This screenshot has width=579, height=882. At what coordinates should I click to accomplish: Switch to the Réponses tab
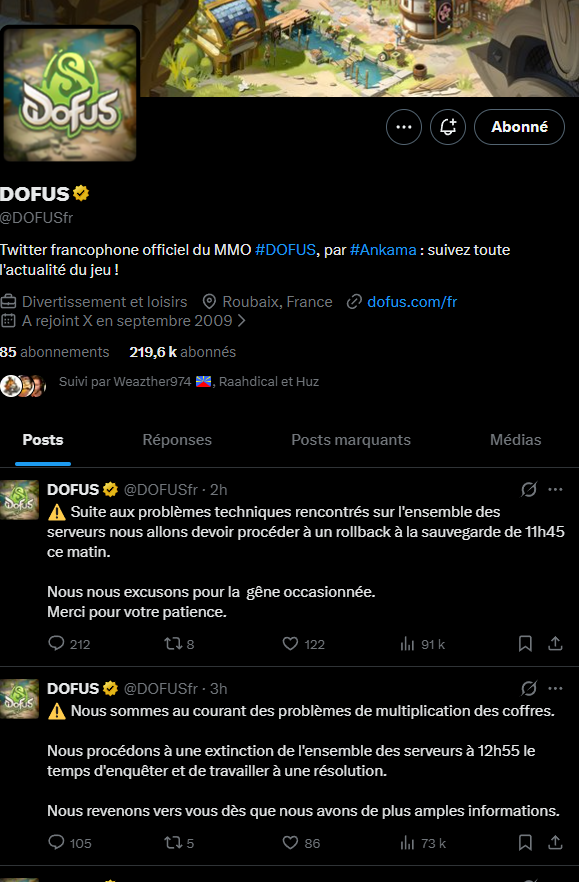click(177, 440)
